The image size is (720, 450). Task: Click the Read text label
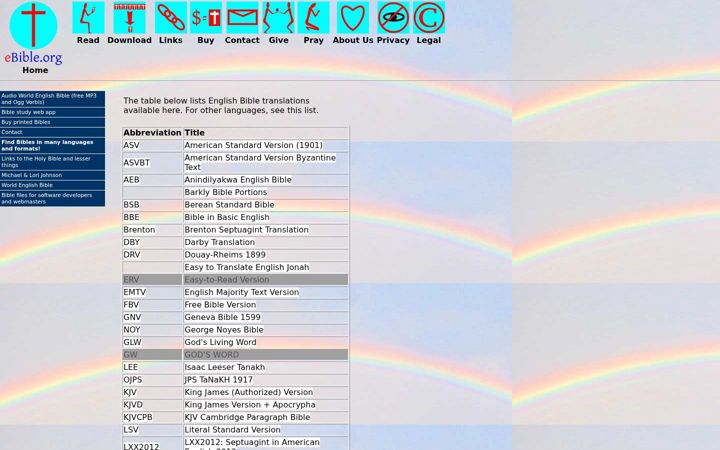click(88, 40)
